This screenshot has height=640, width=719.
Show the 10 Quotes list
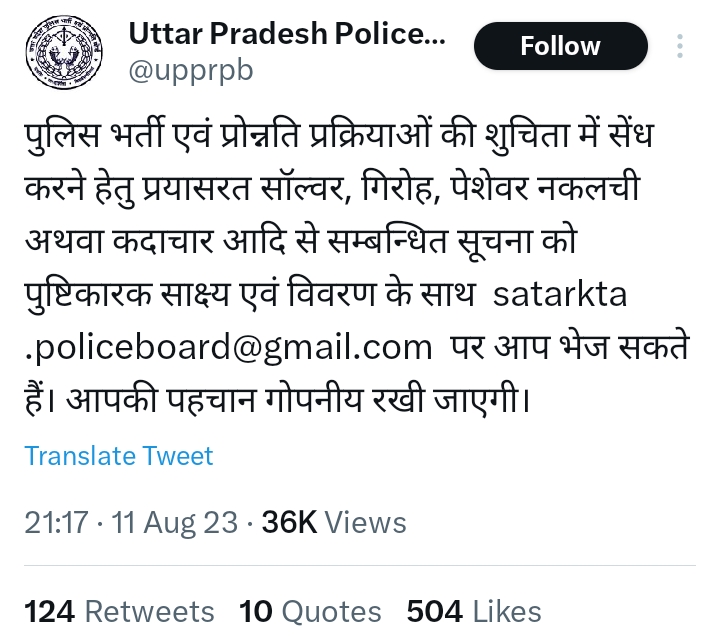(x=310, y=611)
